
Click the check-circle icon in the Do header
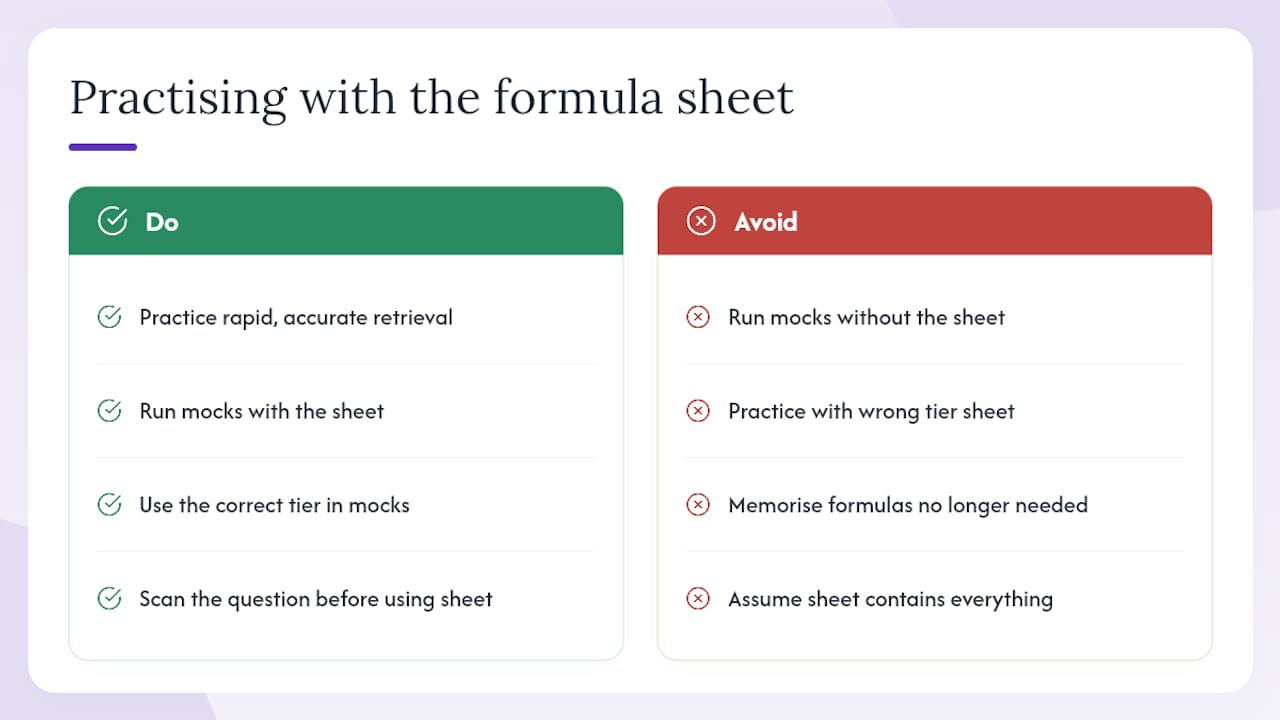pyautogui.click(x=112, y=221)
